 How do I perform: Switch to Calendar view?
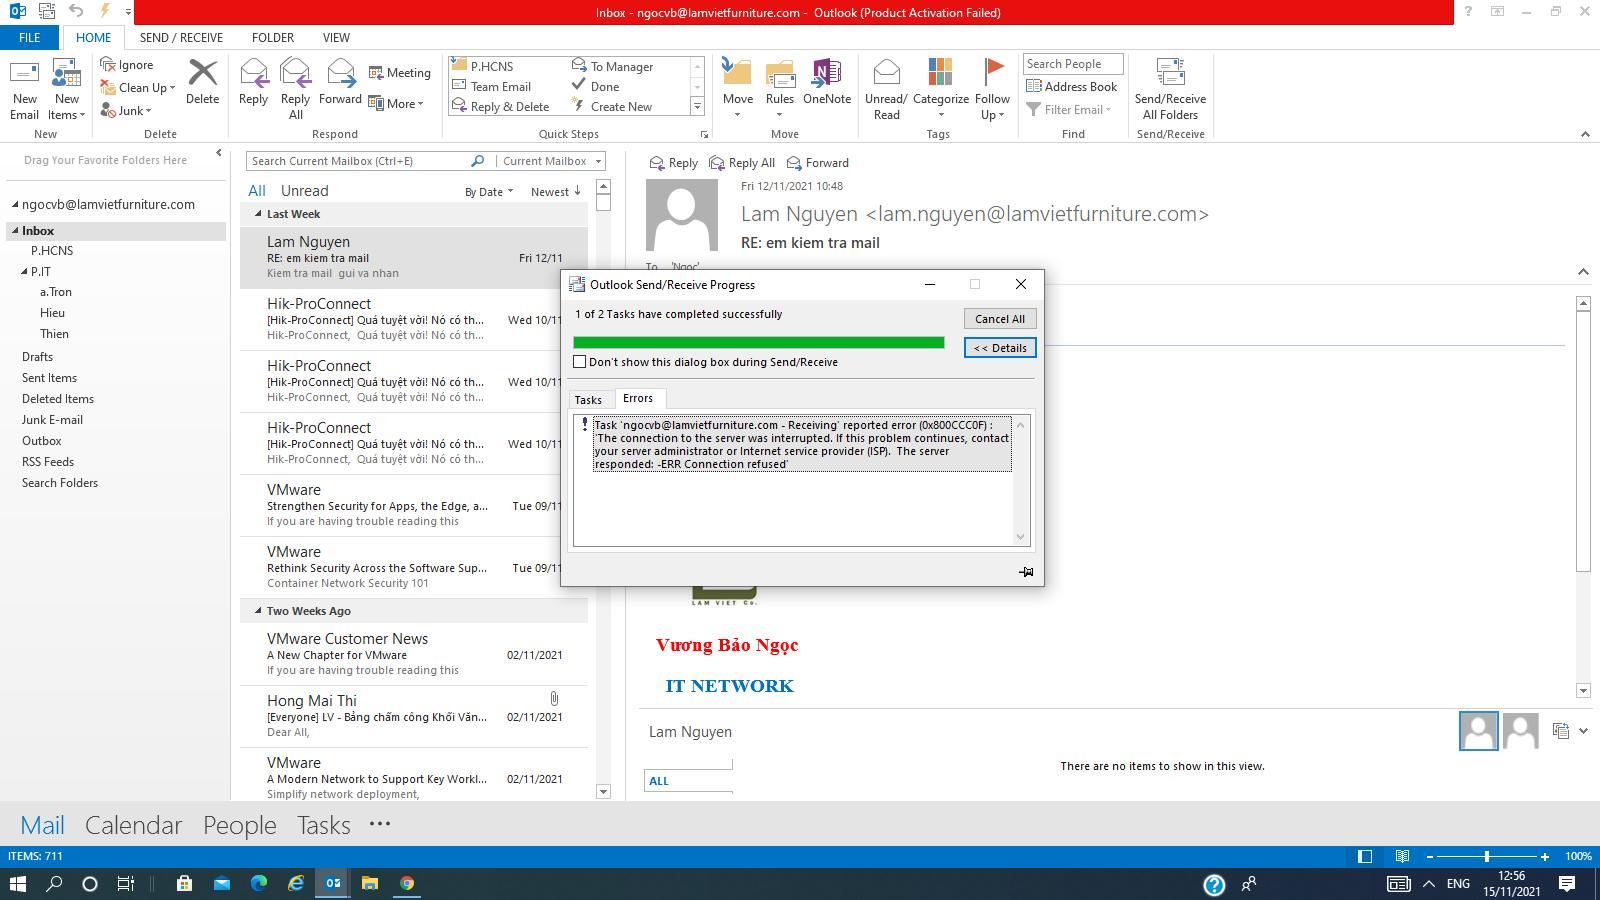133,825
